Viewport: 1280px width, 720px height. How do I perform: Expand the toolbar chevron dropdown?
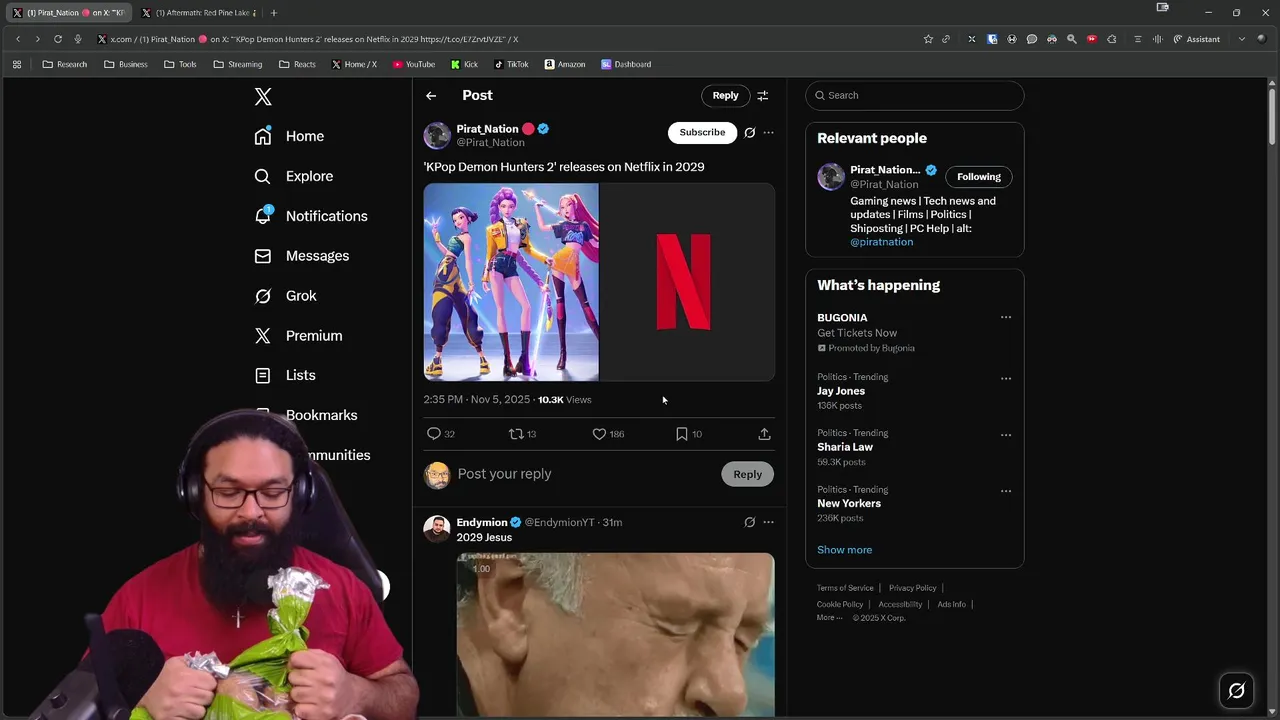(1241, 39)
